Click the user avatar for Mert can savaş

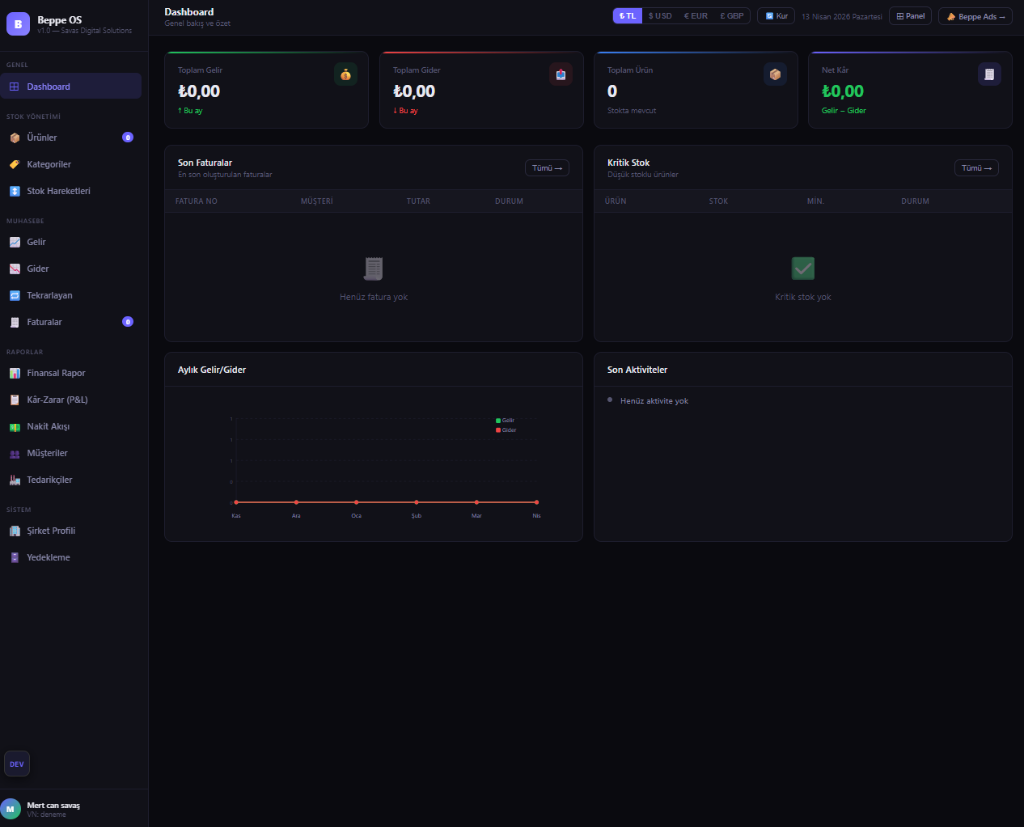11,808
